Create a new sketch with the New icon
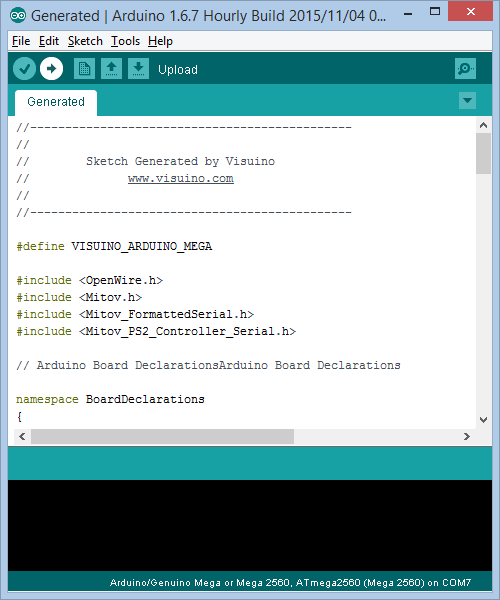 coord(85,69)
